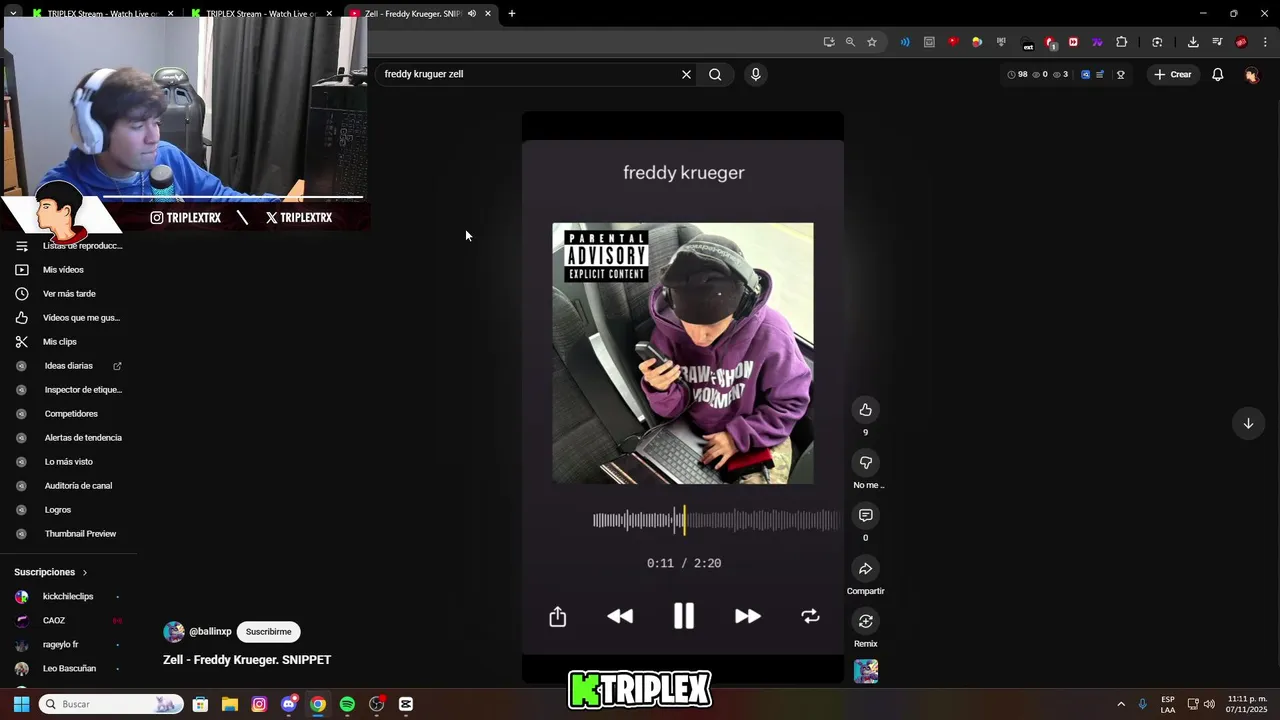
Task: Open Chrome media controls icon
Action: (x=1217, y=42)
